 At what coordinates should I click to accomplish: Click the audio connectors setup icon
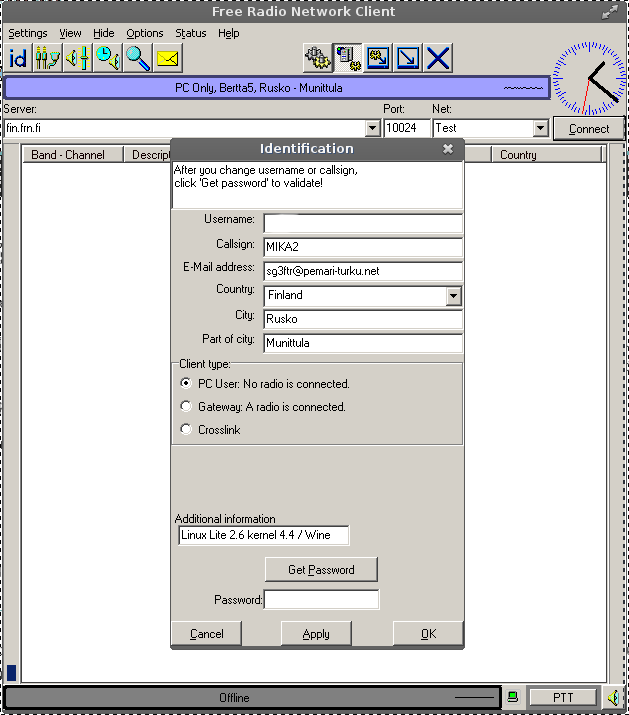pos(47,58)
